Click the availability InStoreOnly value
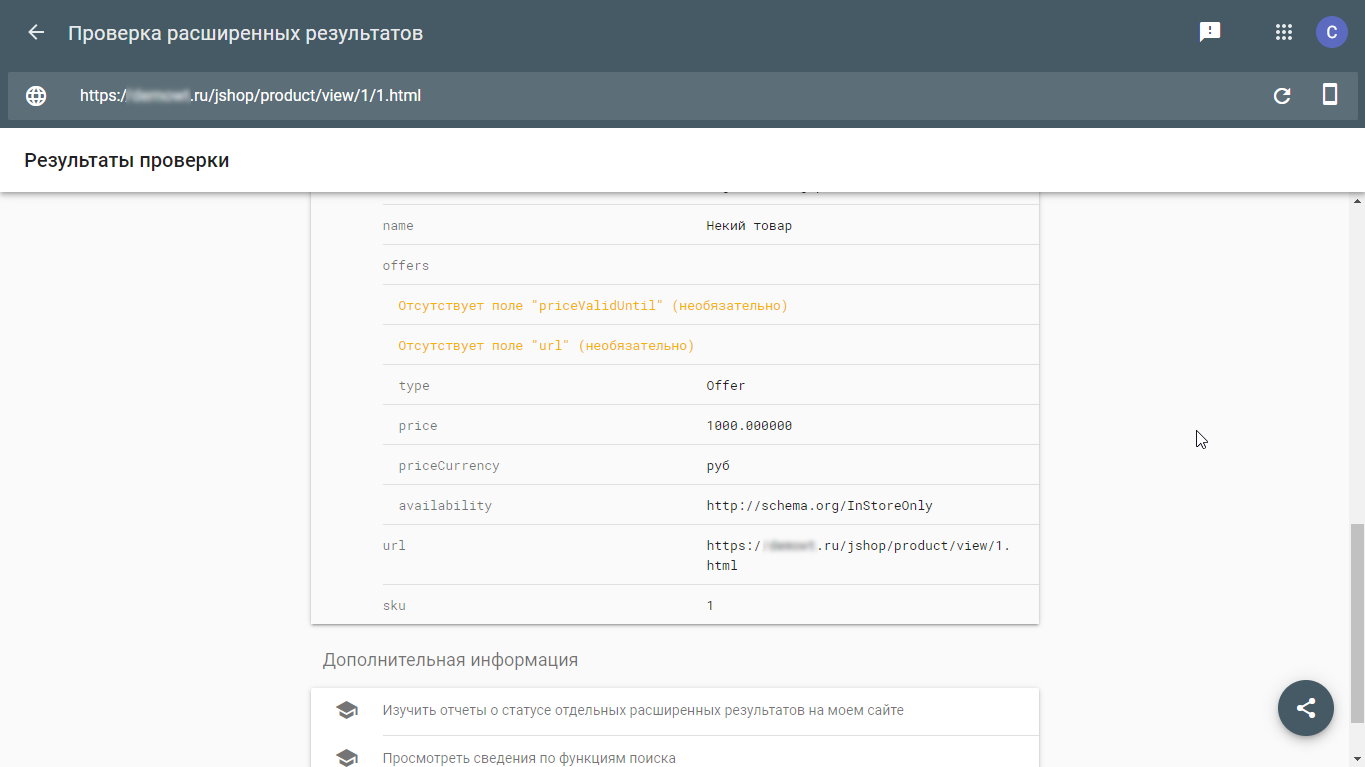1365x767 pixels. click(x=819, y=506)
